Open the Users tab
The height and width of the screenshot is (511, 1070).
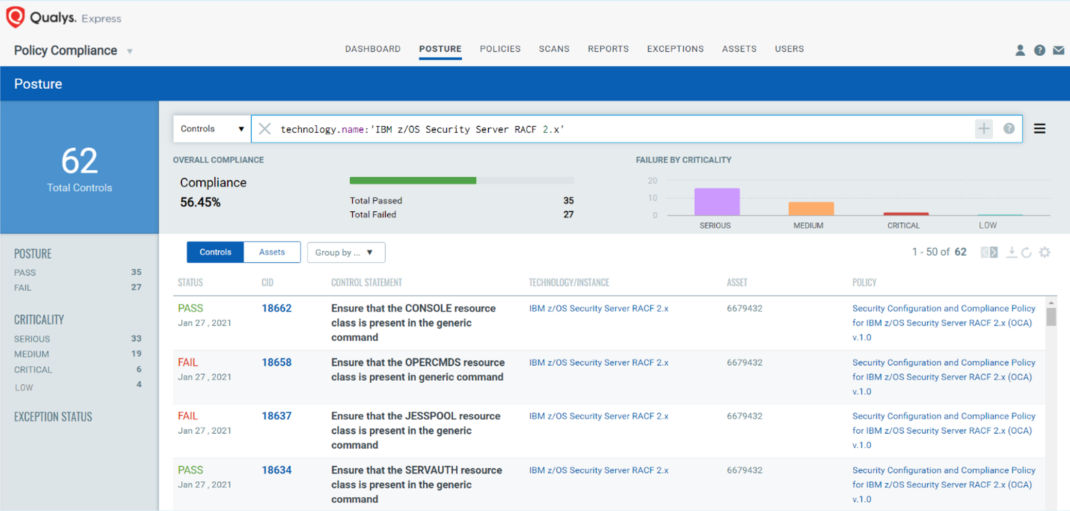tap(789, 49)
